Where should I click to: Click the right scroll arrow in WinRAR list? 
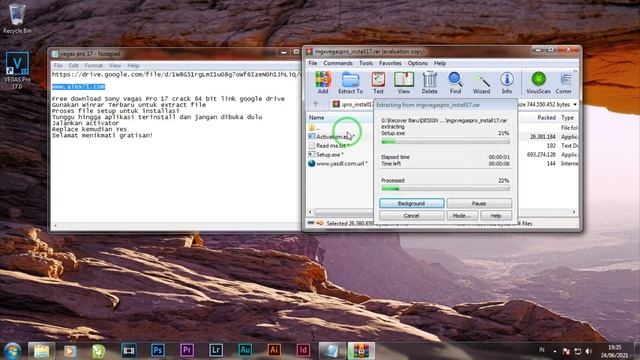pos(574,212)
